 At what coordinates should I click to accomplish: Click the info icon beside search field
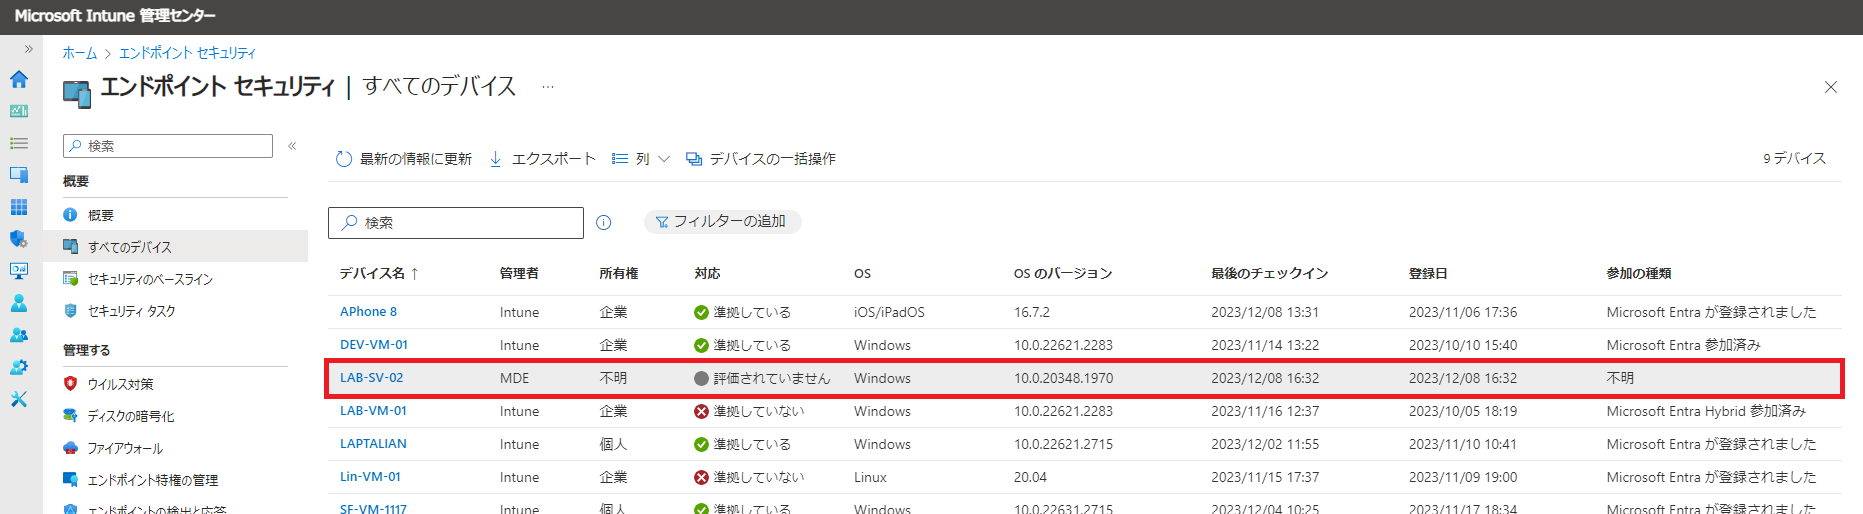[604, 223]
